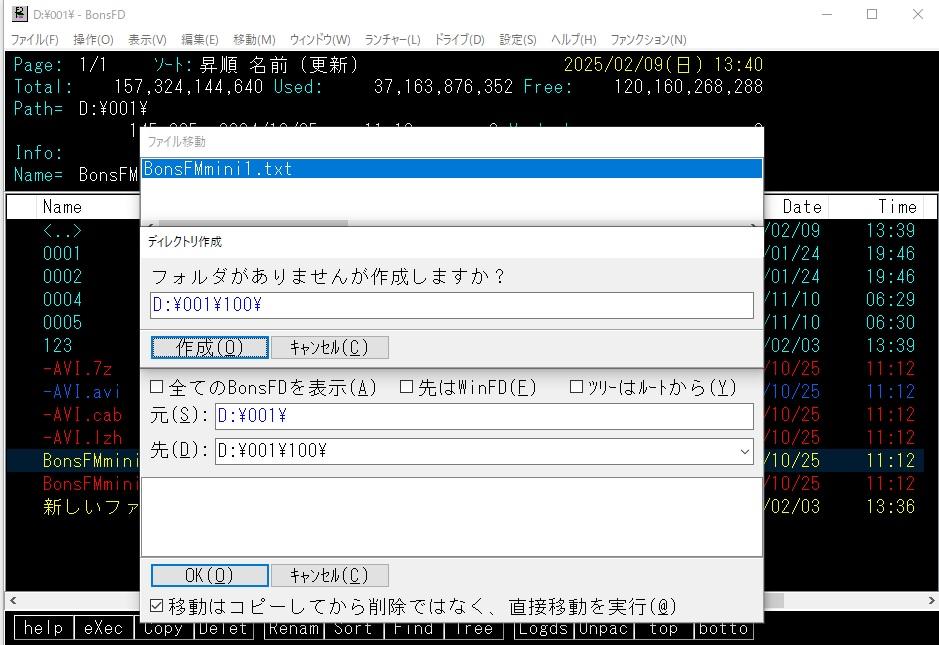Click the help function key button
The height and width of the screenshot is (645, 939).
point(43,629)
